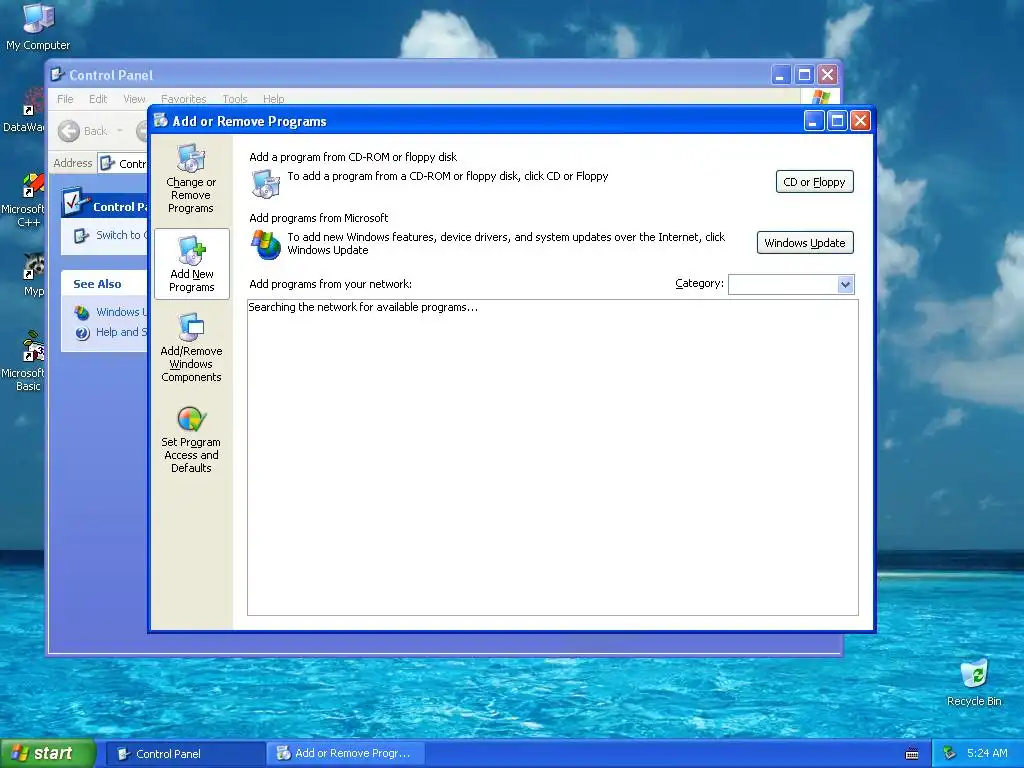Select Microsoft C++ desktop shortcut

click(23, 200)
